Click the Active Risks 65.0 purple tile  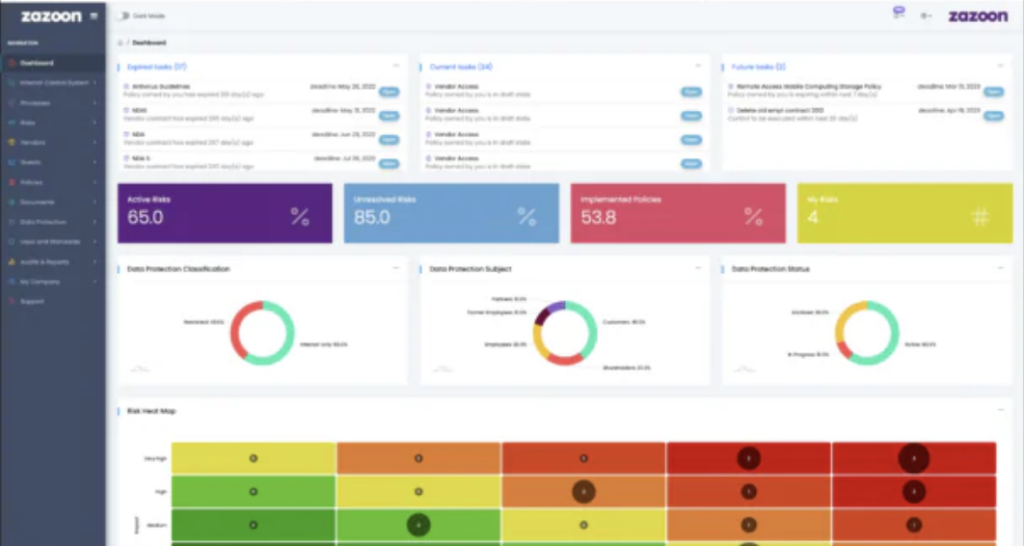click(225, 213)
